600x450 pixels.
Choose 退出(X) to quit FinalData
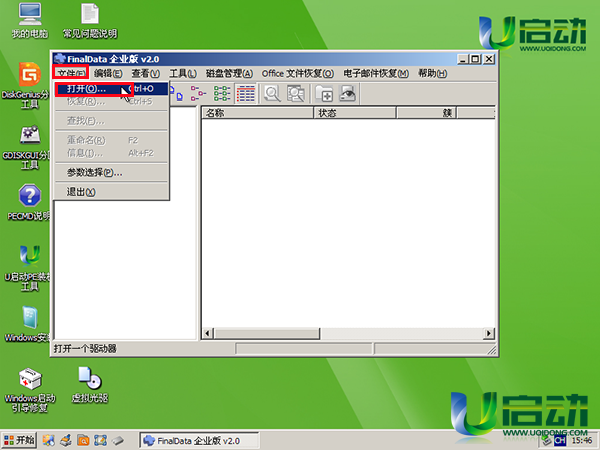point(112,192)
